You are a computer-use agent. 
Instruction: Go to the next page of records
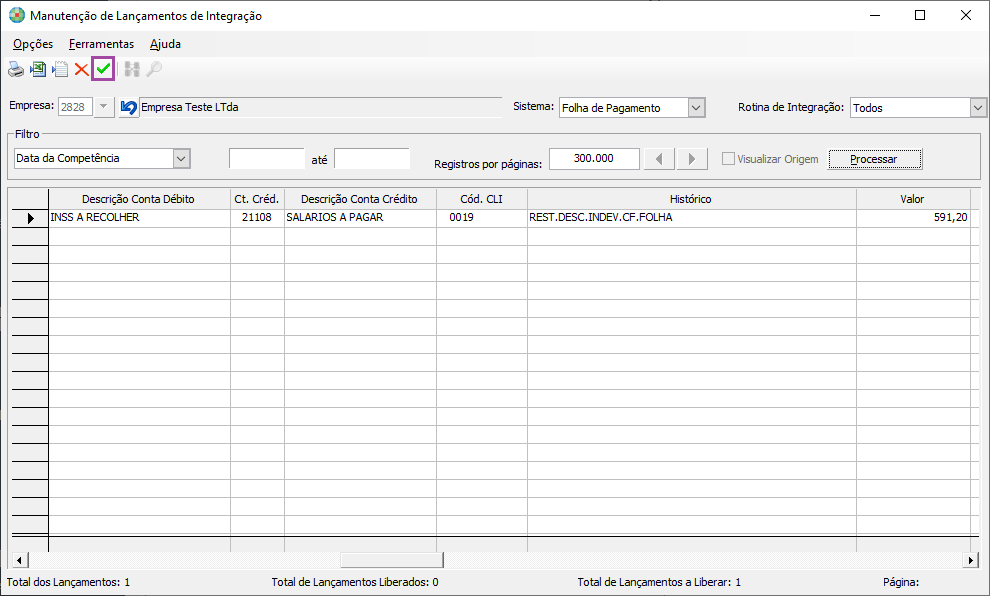point(692,158)
